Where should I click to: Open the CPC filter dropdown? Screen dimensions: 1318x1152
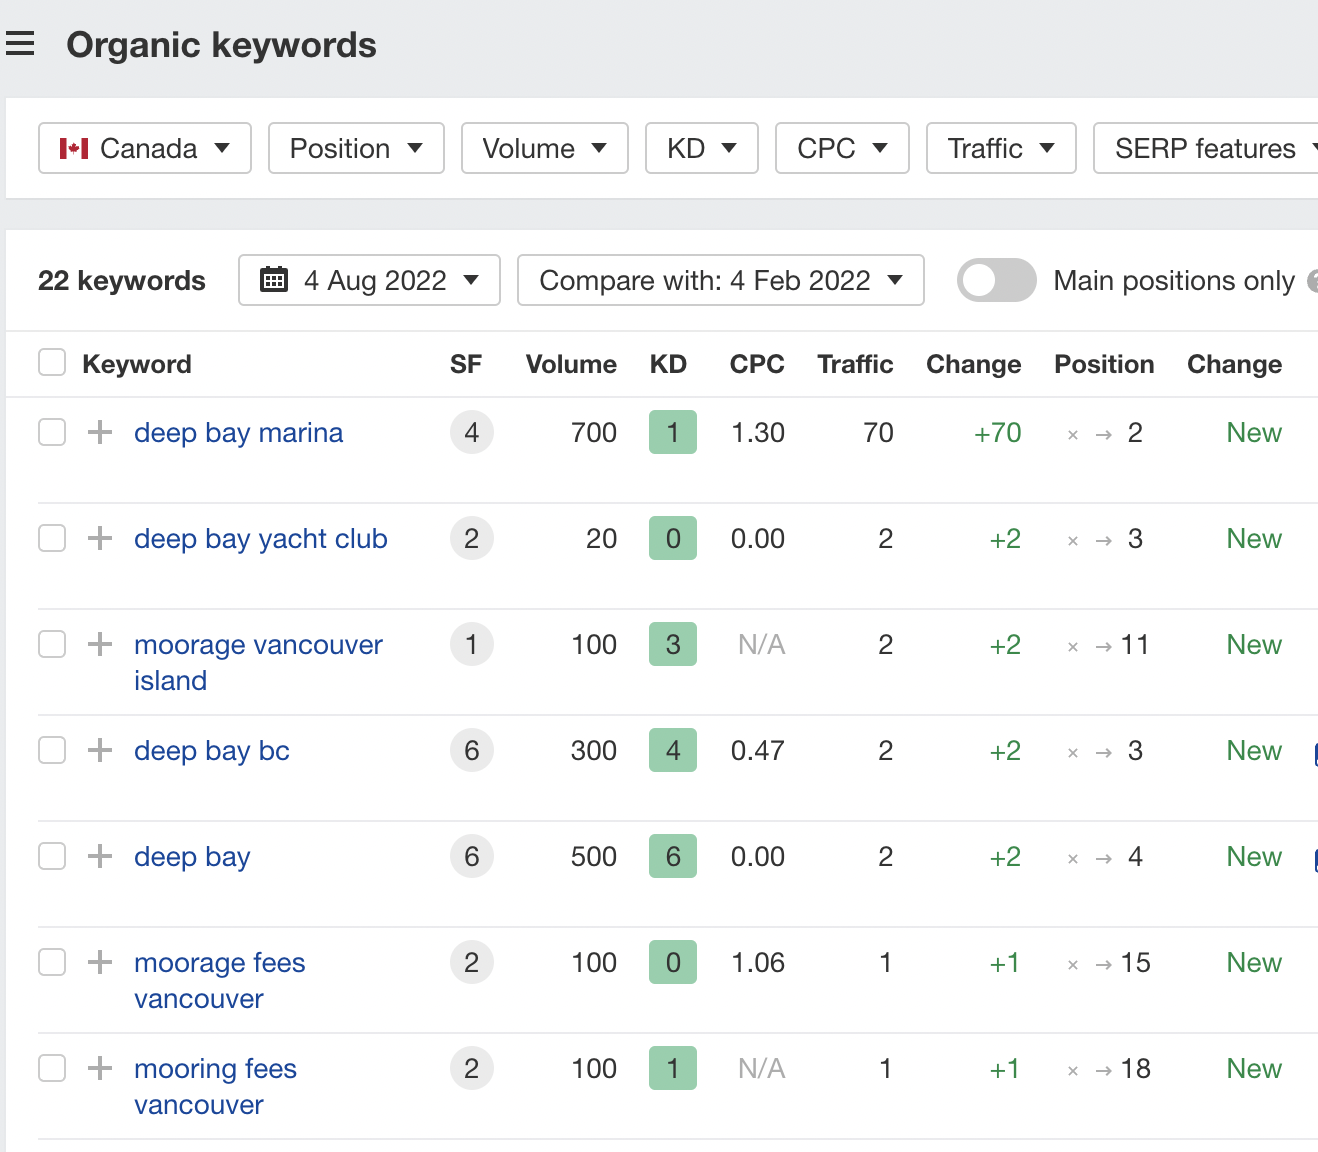point(841,147)
